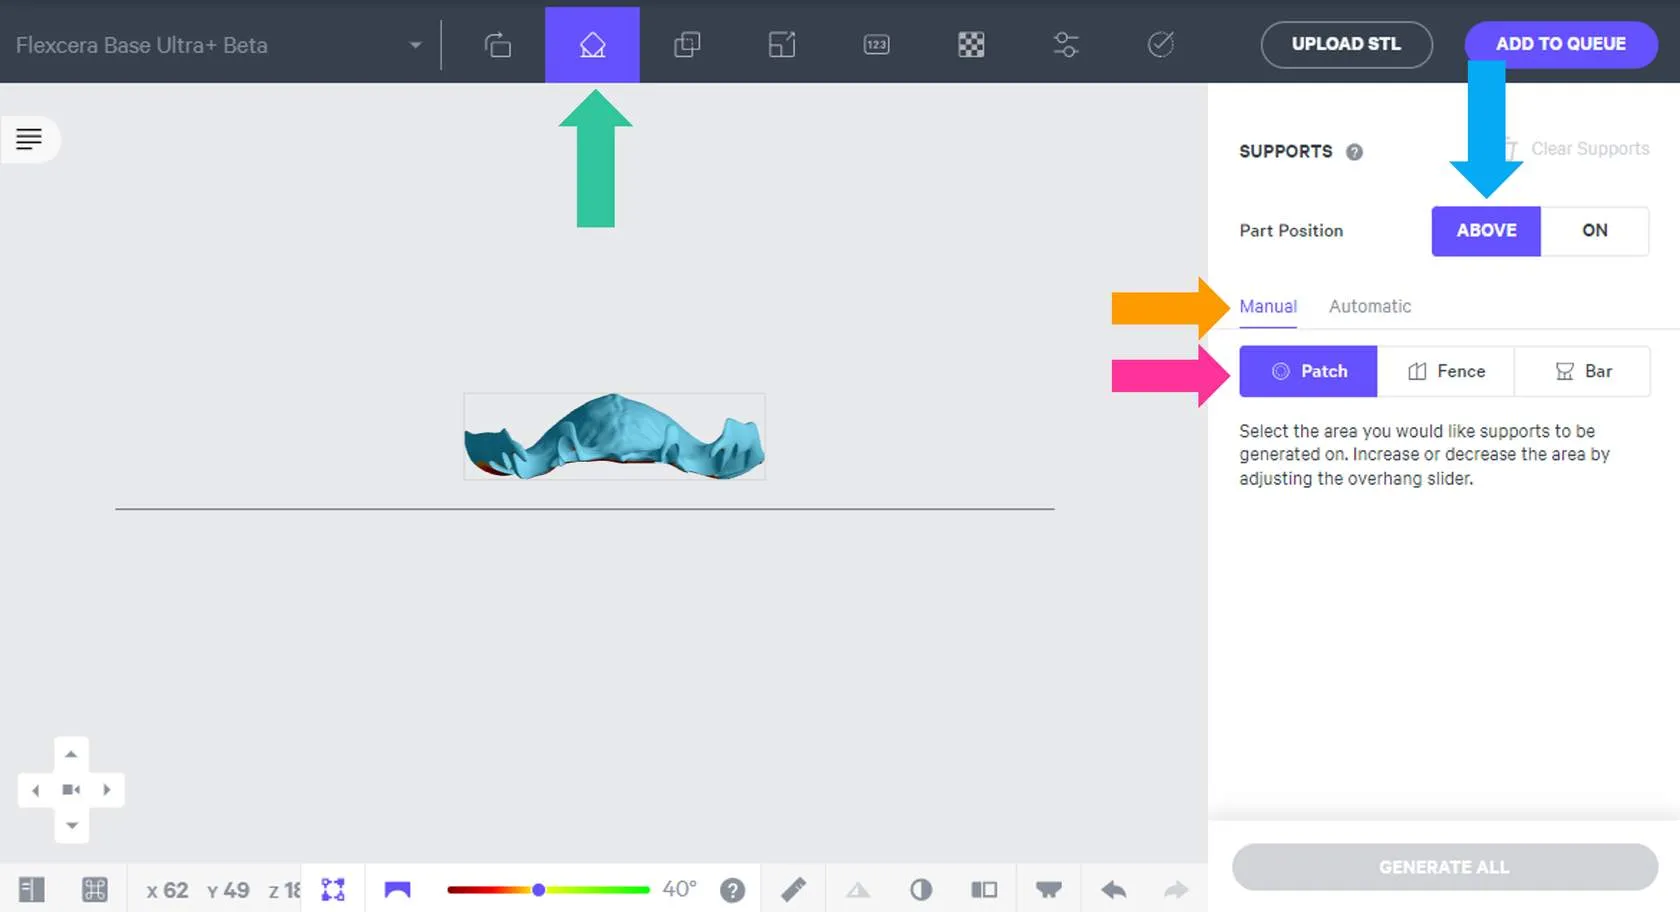Select the highlighted Supports tool in top toolbar
The width and height of the screenshot is (1680, 912).
point(592,45)
